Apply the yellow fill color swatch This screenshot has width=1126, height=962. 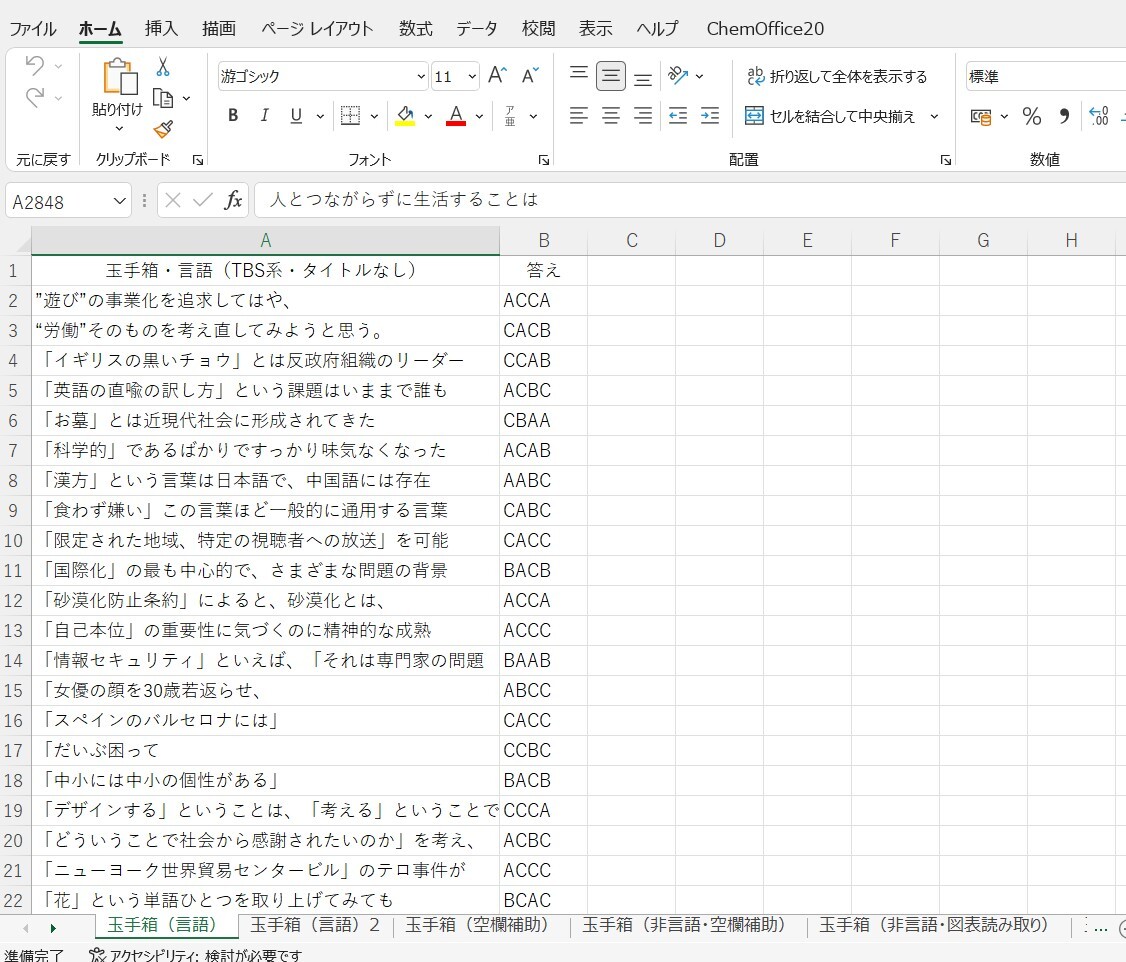(405, 116)
